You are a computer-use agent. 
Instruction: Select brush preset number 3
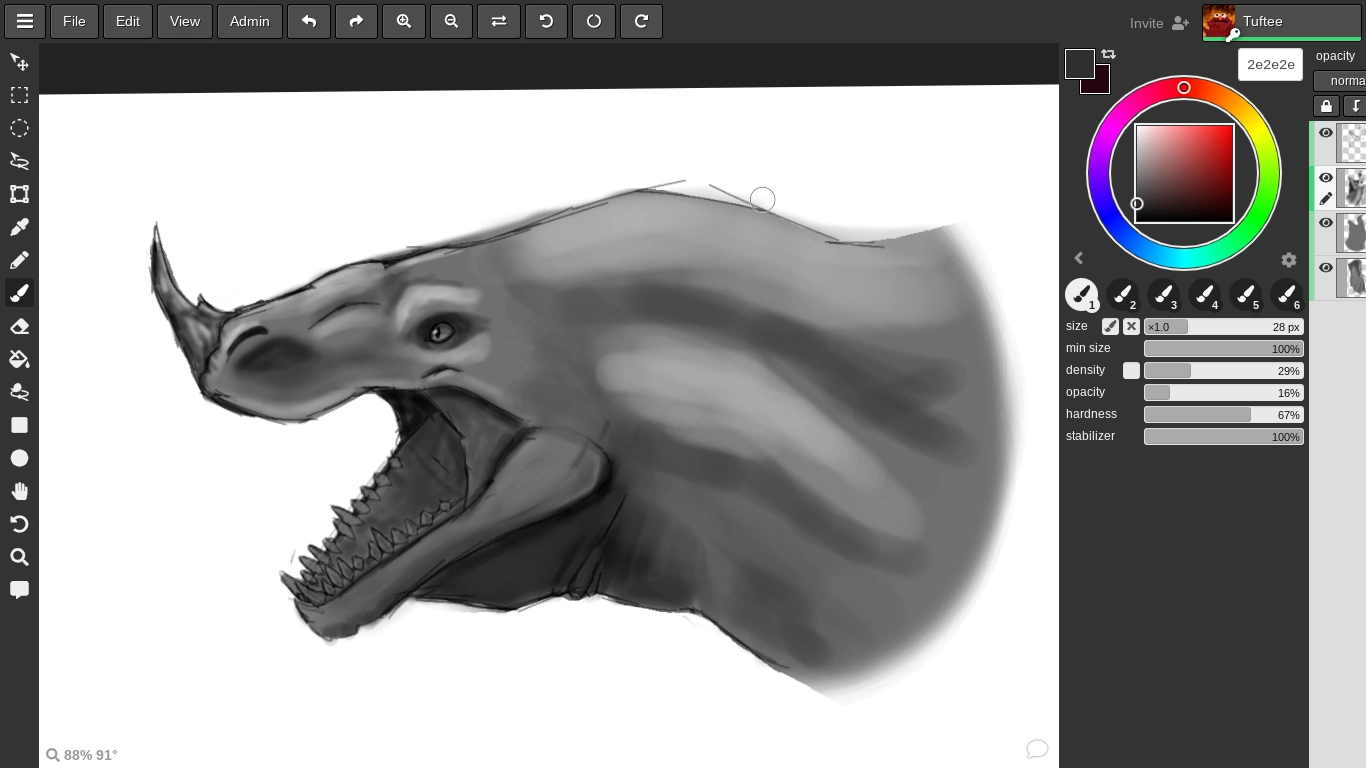[1163, 295]
